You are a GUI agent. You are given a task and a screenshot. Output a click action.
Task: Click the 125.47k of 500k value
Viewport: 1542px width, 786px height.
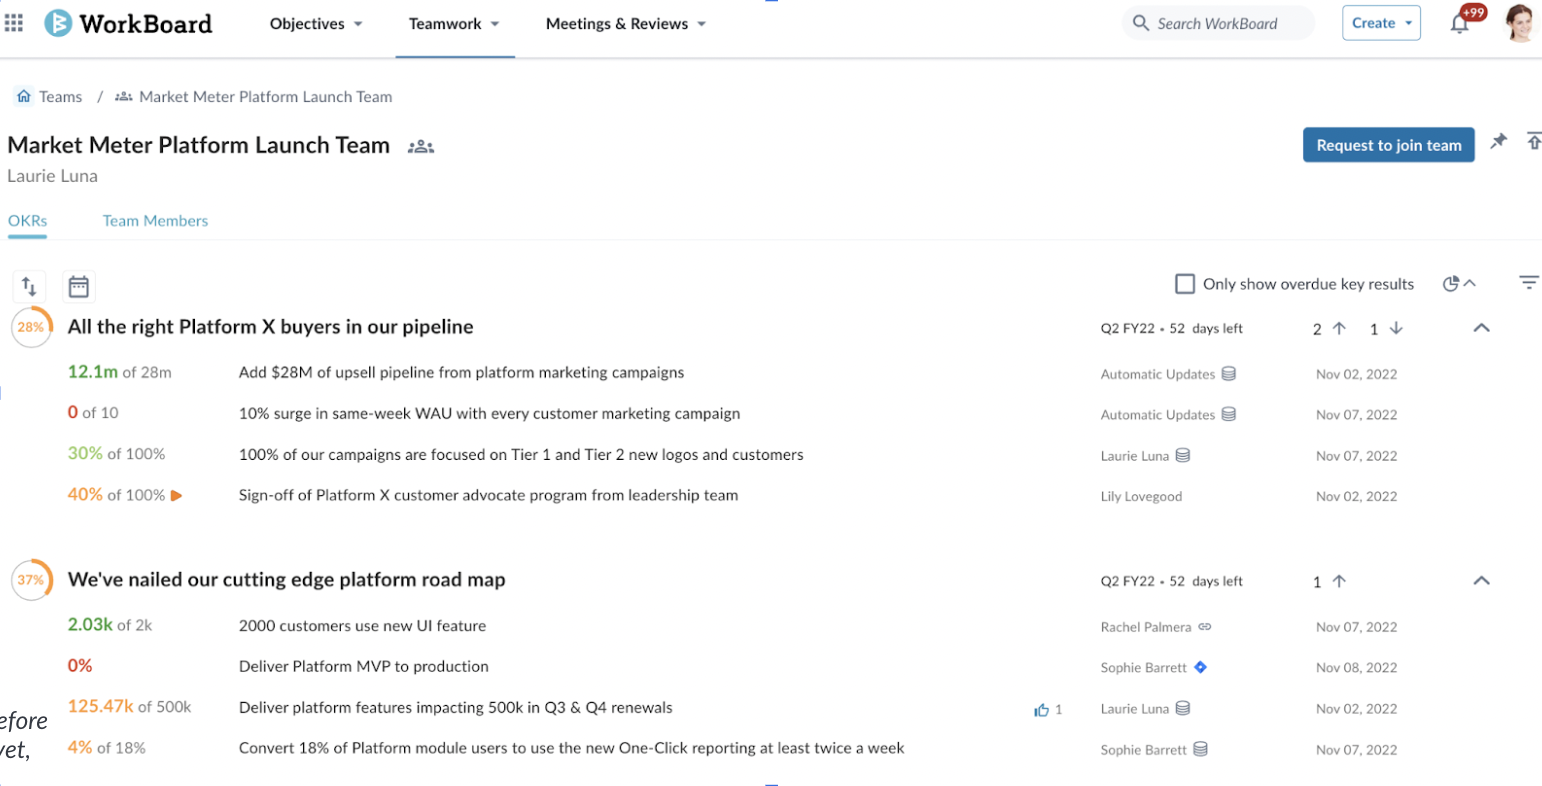coord(130,707)
